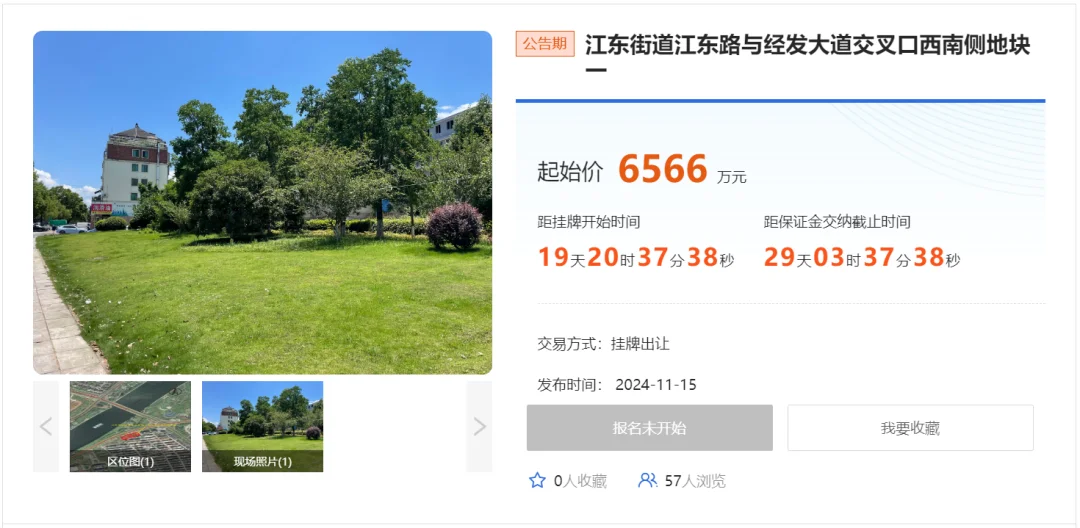The width and height of the screenshot is (1080, 528).
Task: Go to previous thumbnail with left arrow
Action: click(46, 427)
